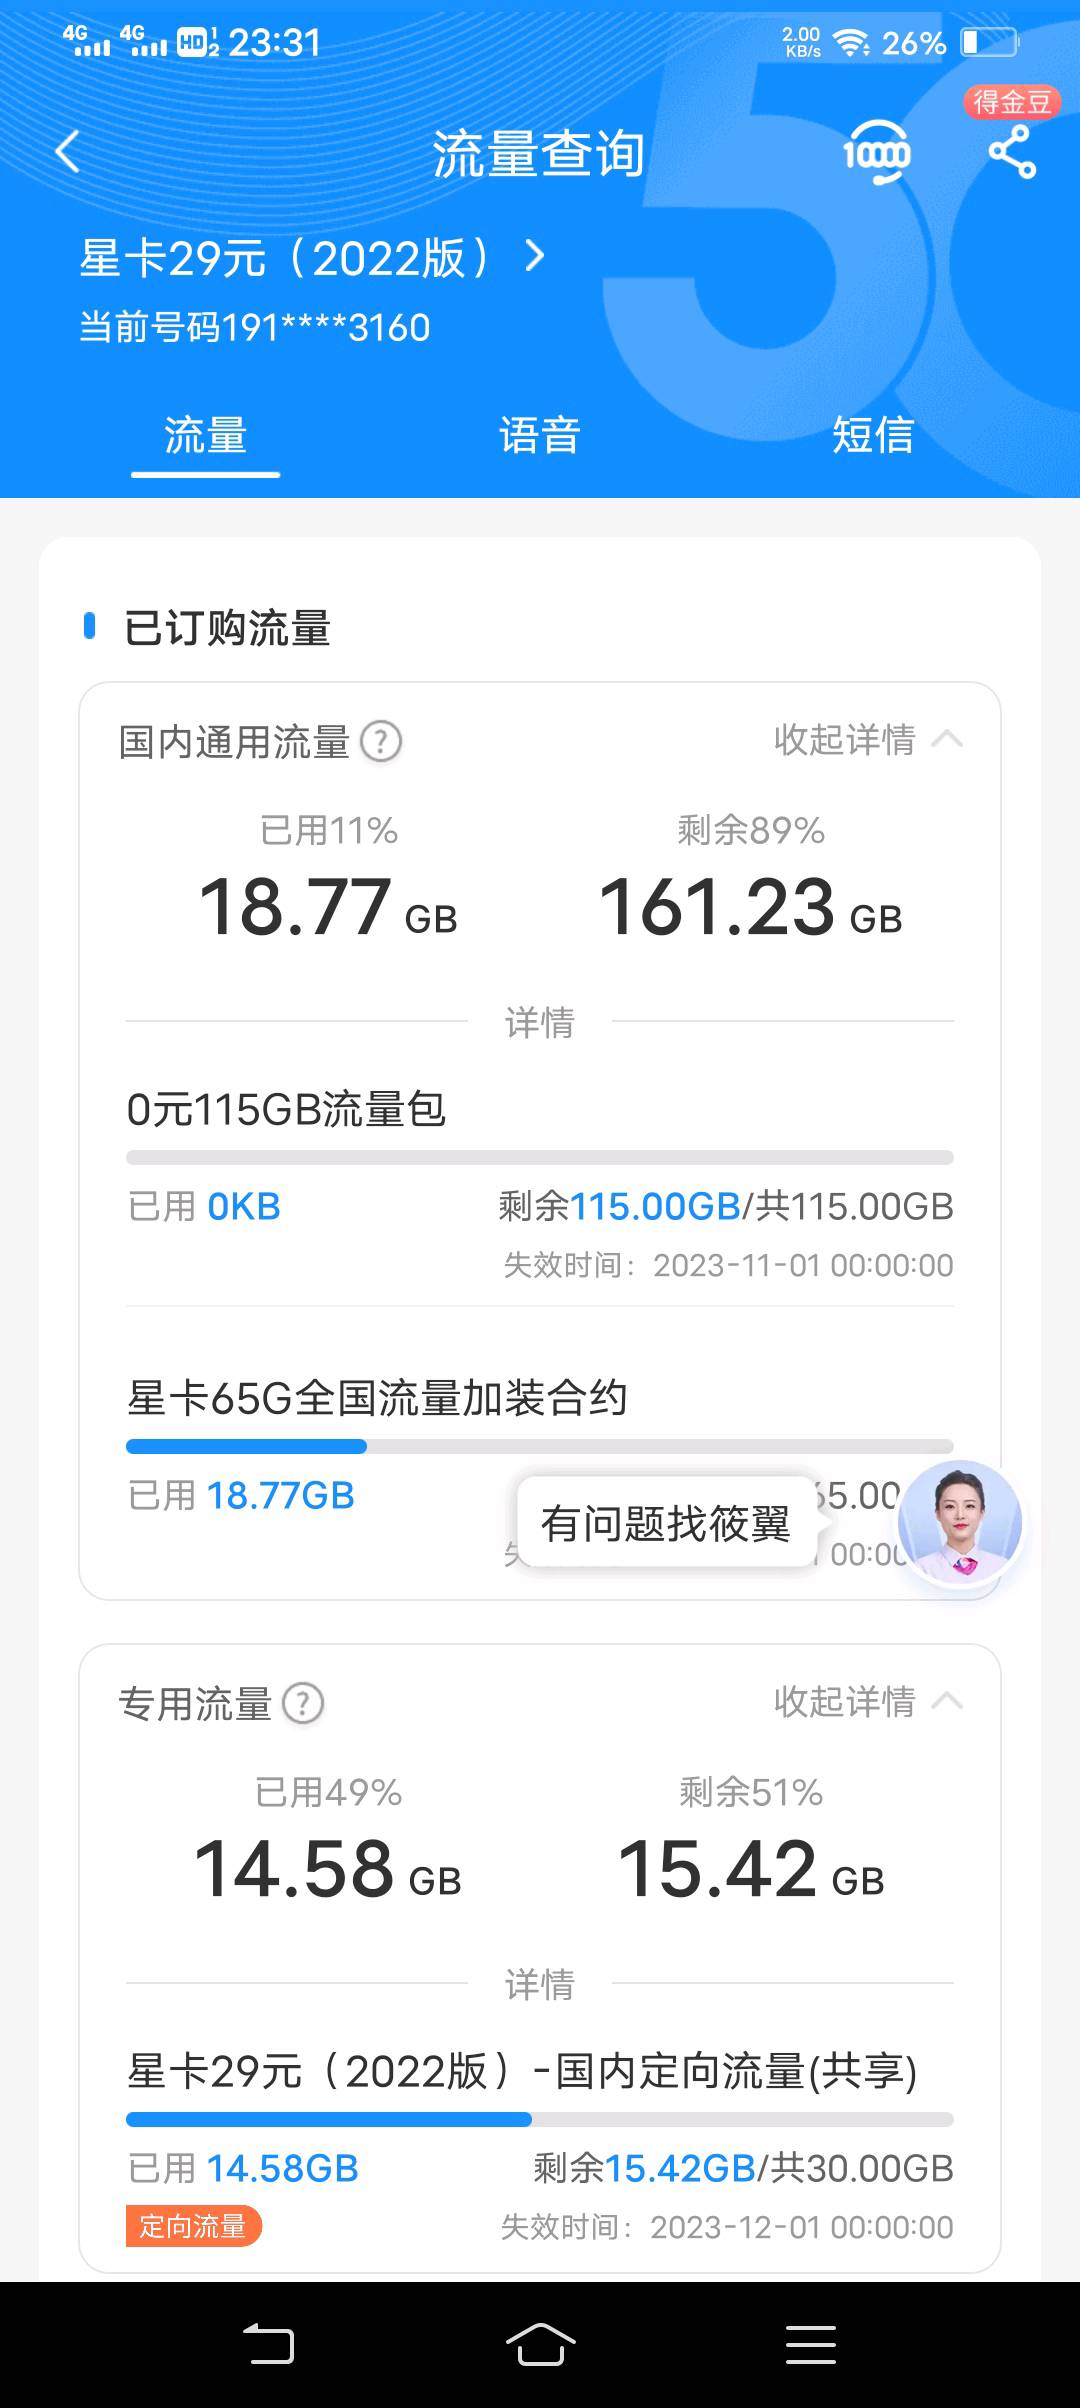Tap the back arrow icon
Viewport: 1080px width, 2408px height.
(67, 152)
